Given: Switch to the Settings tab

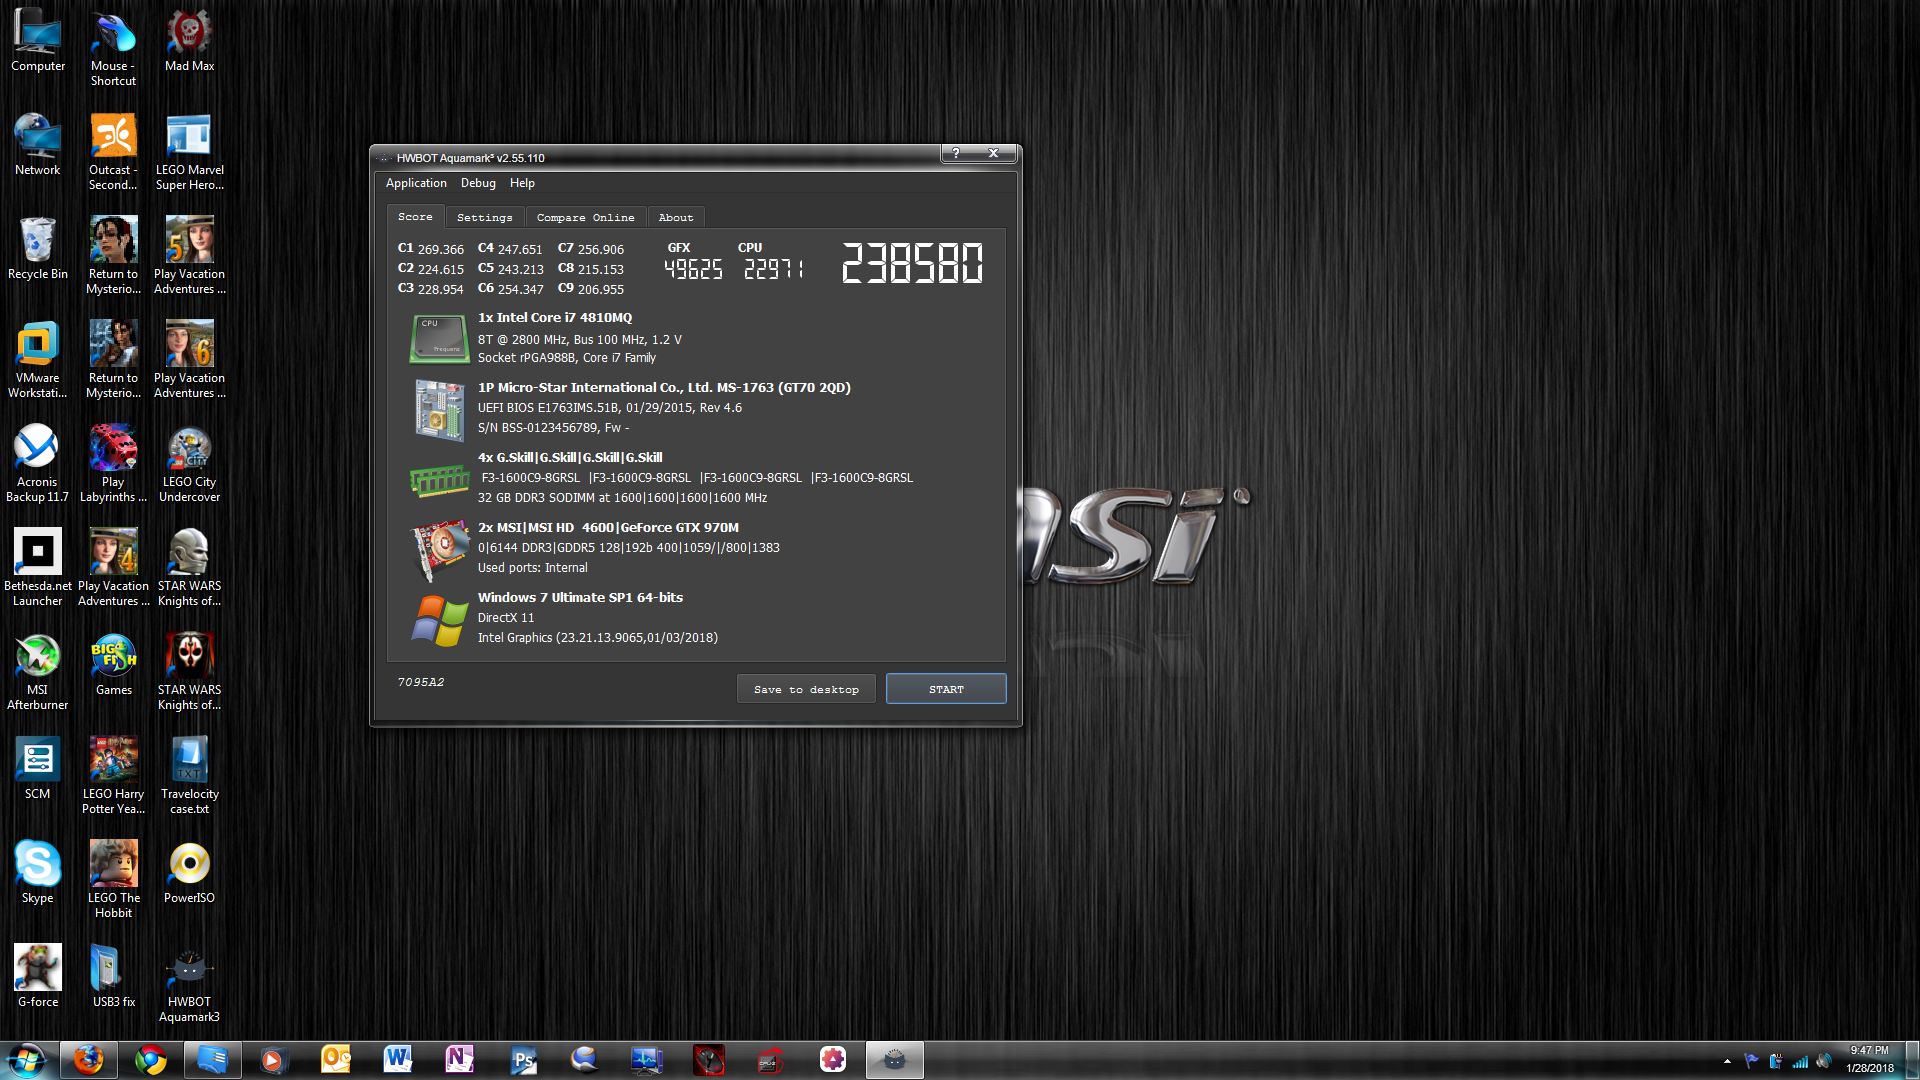Looking at the screenshot, I should (x=485, y=218).
